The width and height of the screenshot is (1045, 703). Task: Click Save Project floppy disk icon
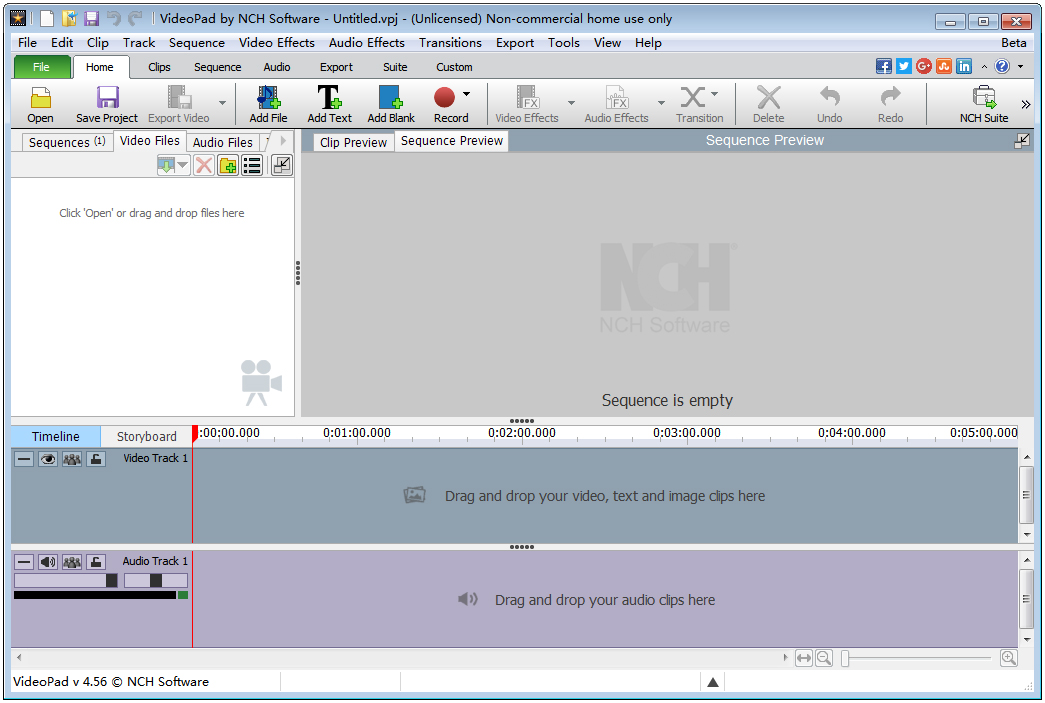coord(107,98)
